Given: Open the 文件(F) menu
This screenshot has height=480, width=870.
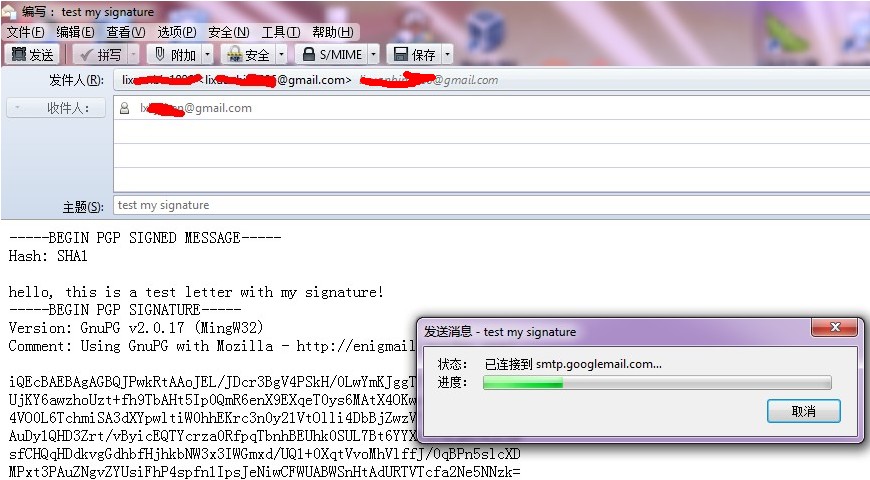Looking at the screenshot, I should [26, 32].
